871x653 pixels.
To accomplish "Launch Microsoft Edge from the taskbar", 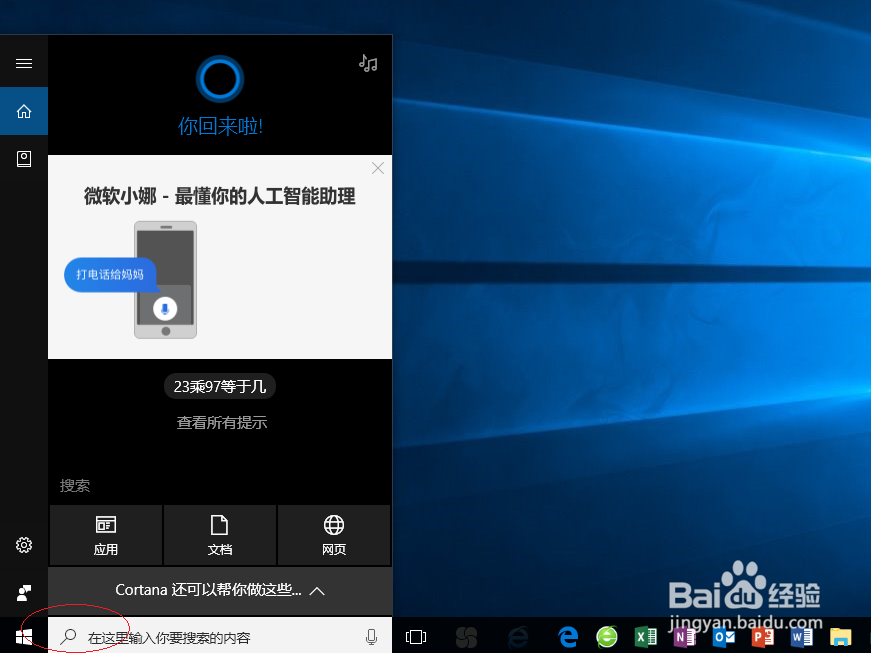I will (567, 636).
